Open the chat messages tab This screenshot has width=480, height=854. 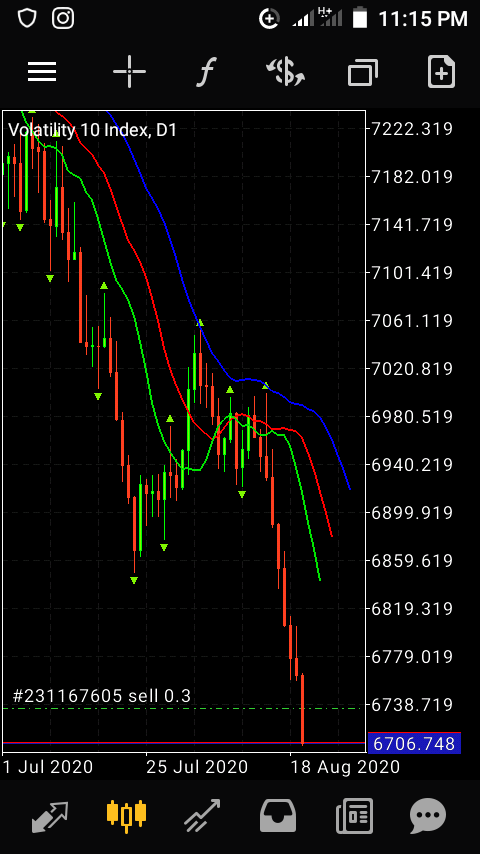[428, 816]
